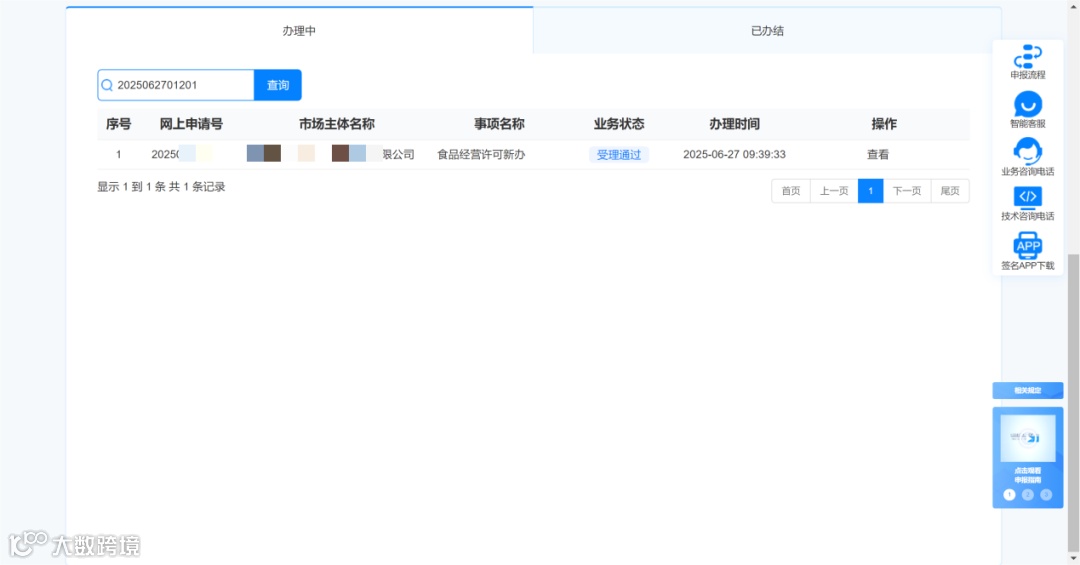Click the 办理时间 column header

click(734, 124)
